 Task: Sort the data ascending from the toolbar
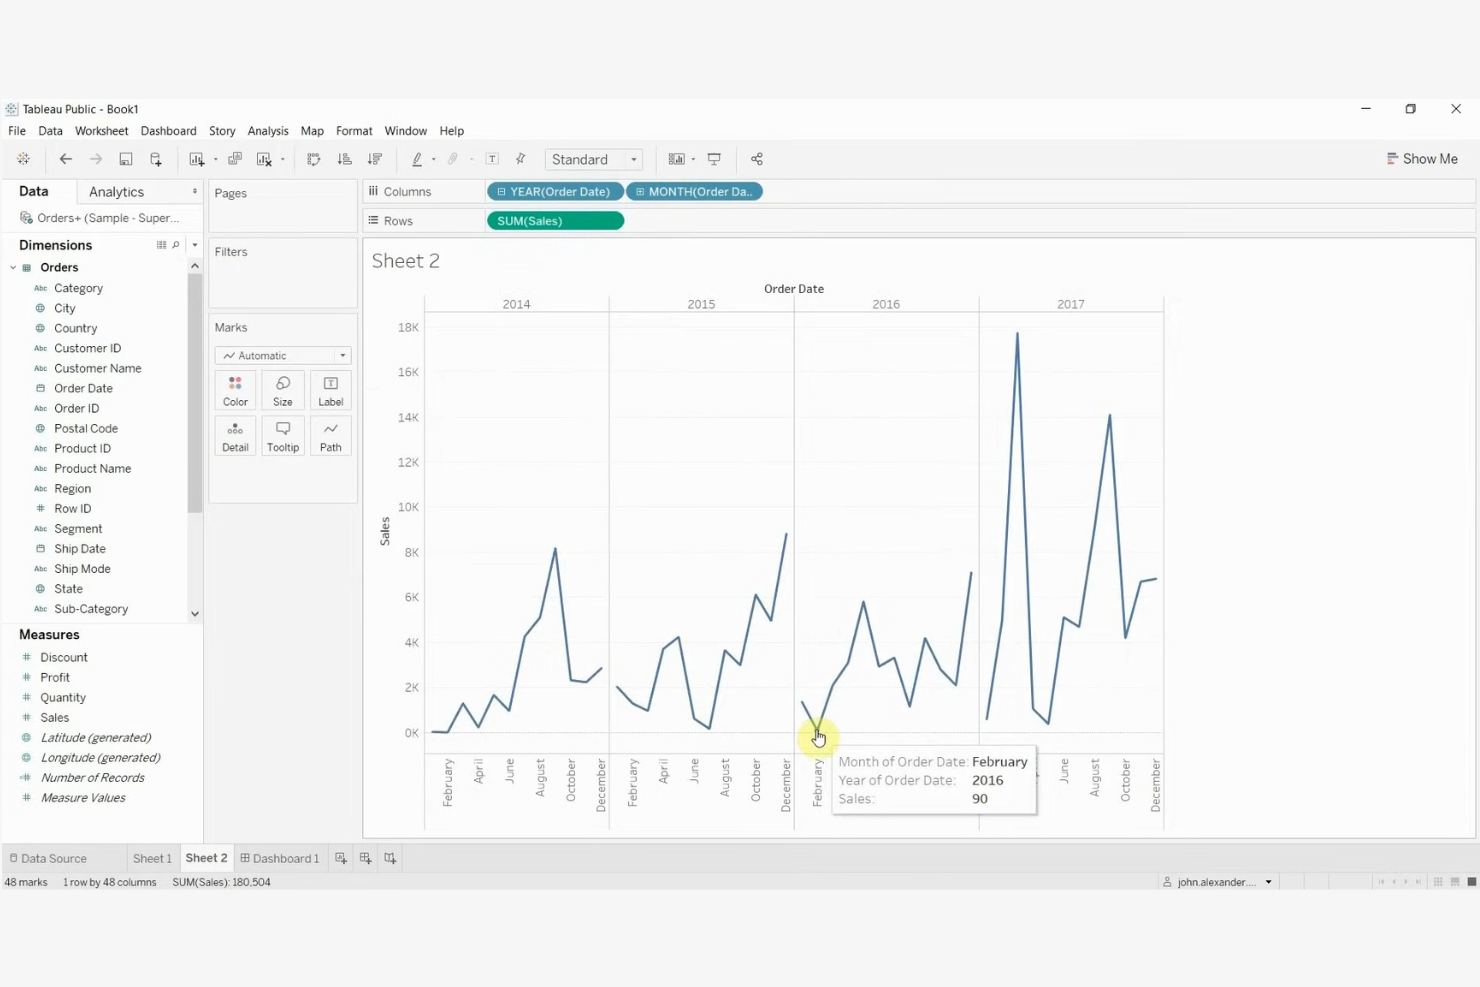coord(344,159)
